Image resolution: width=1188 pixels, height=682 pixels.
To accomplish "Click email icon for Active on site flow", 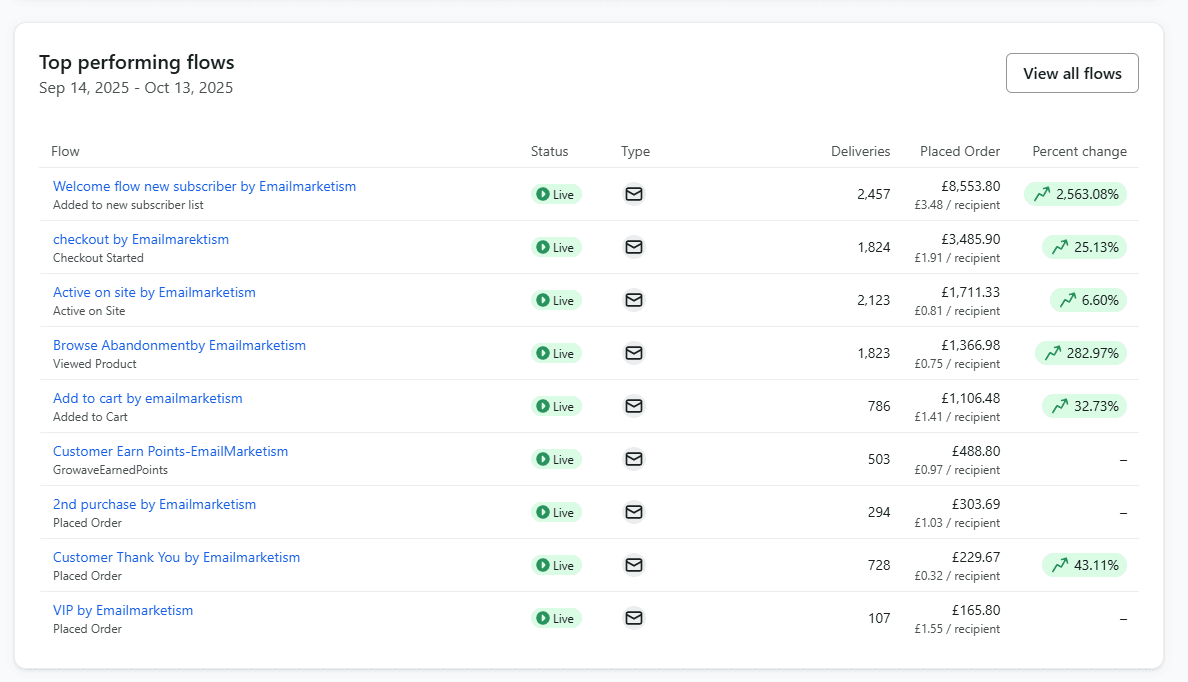I will point(633,300).
